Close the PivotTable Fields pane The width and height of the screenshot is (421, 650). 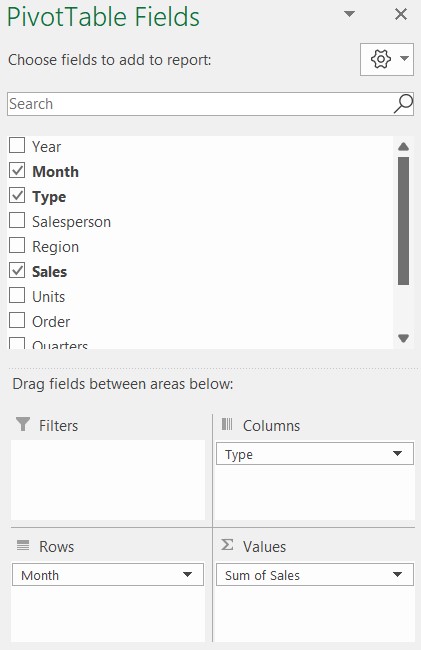401,15
